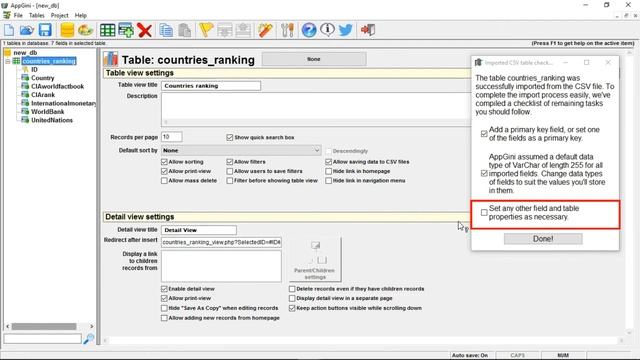Image resolution: width=640 pixels, height=360 pixels.
Task: Enable Hide link in navigation menu
Action: click(x=329, y=180)
